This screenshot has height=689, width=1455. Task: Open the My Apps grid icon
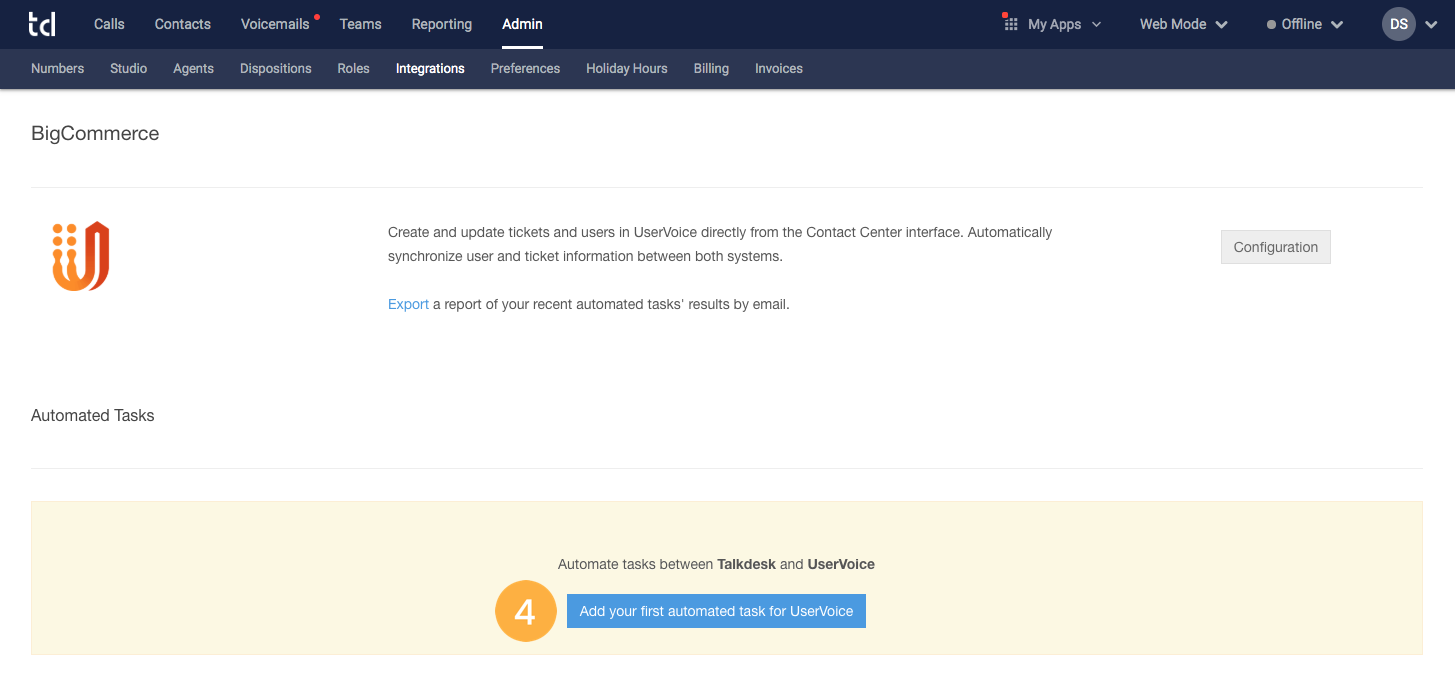tap(1010, 24)
